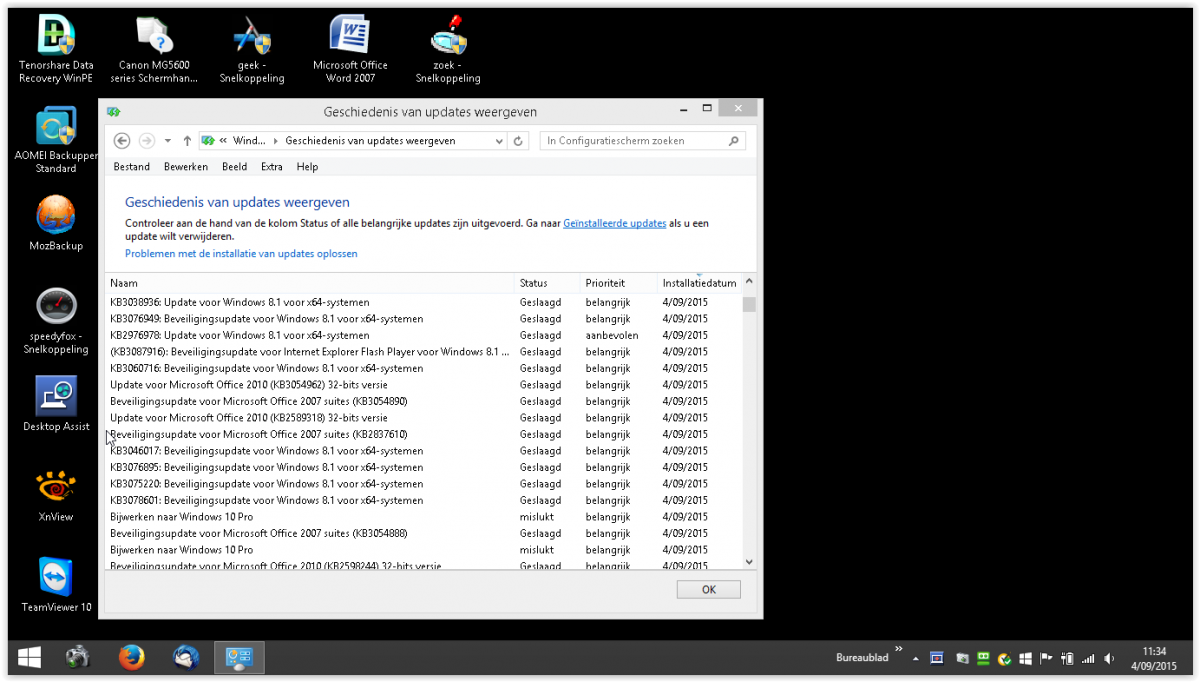Screen dimensions: 1200x682
Task: Open Action Center flag tray icon
Action: (1046, 659)
